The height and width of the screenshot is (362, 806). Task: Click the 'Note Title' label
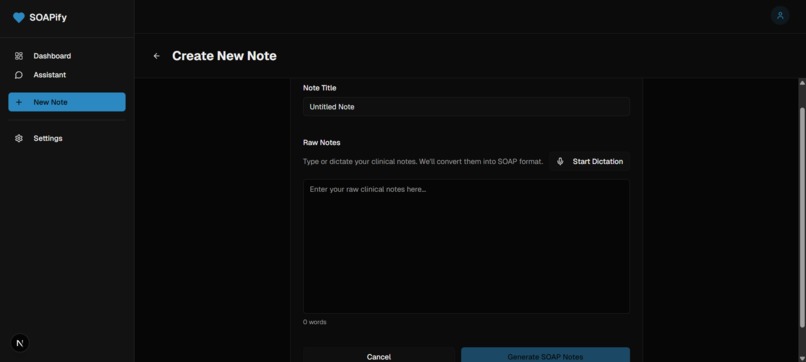320,88
